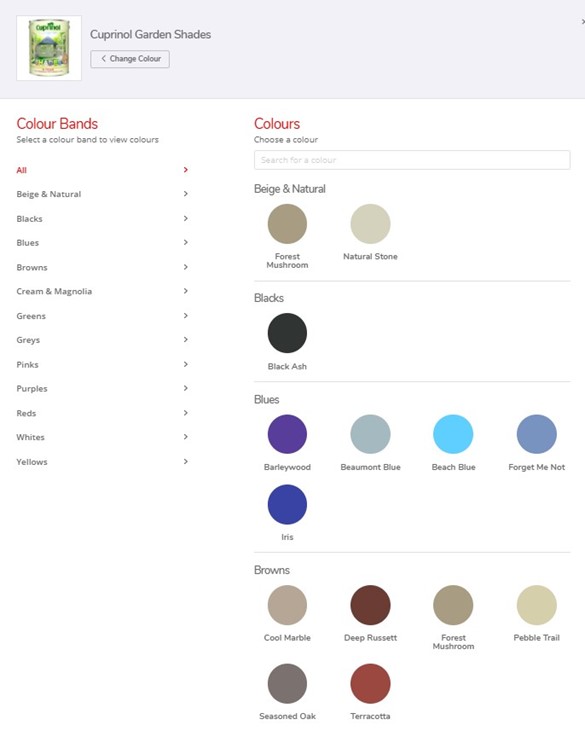Pick the Beaumont Blue colour swatch
585x731 pixels.
(370, 434)
